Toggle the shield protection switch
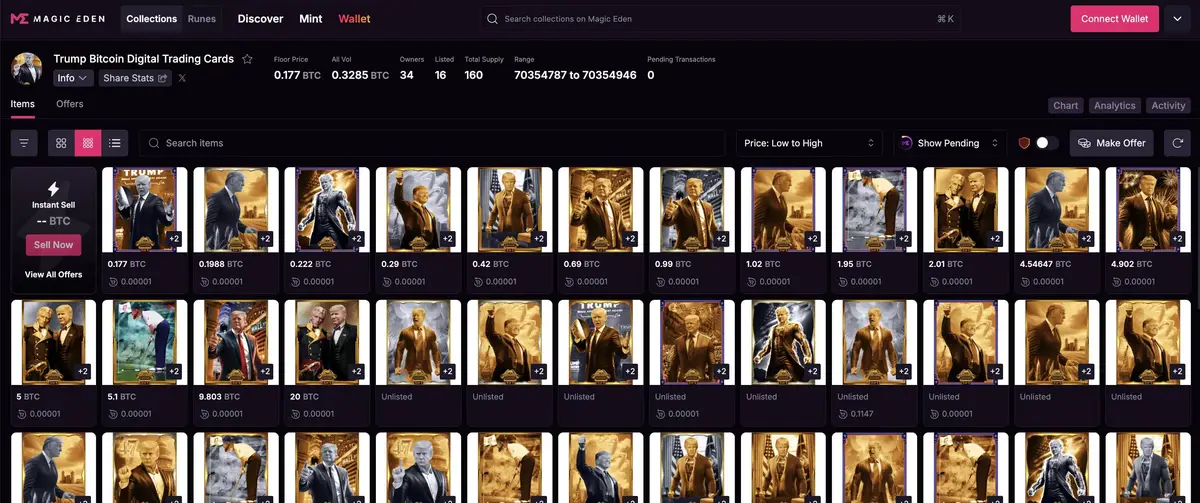Viewport: 1200px width, 503px height. (x=1045, y=143)
